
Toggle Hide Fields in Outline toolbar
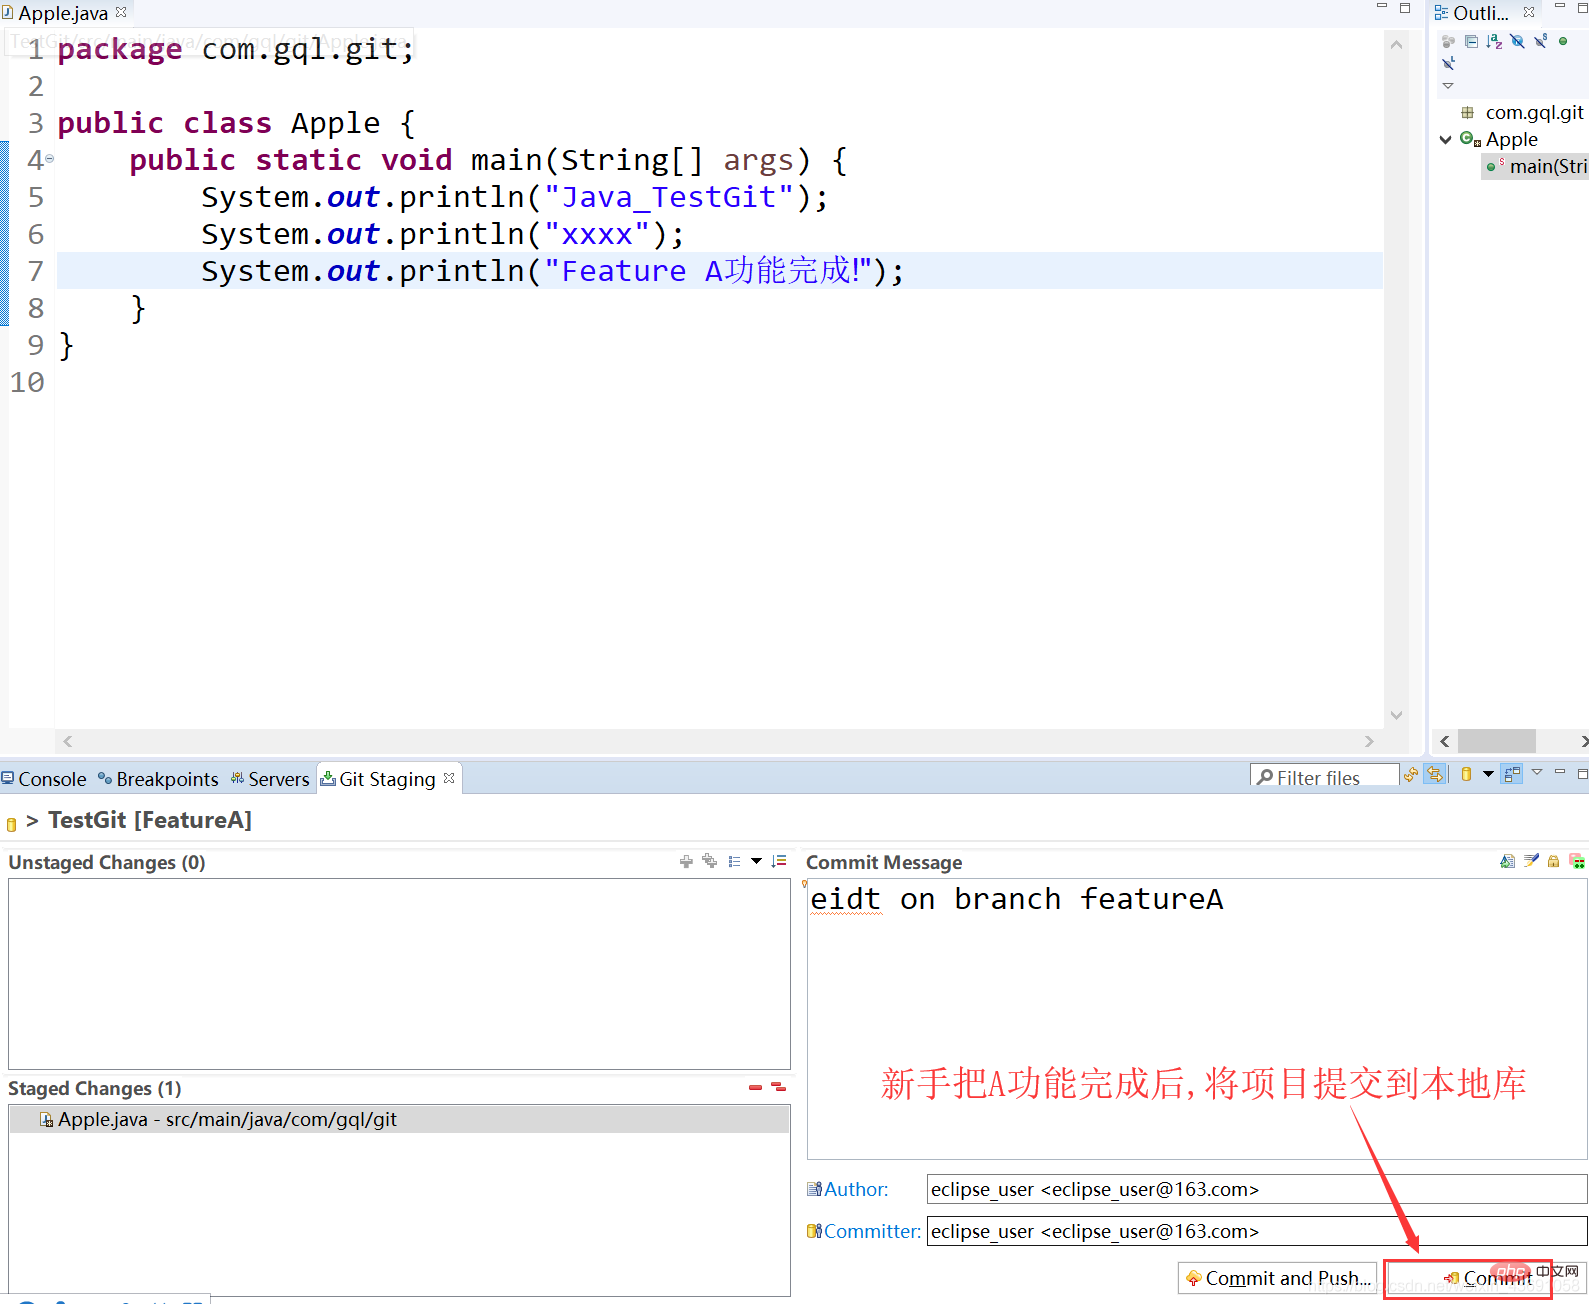(1518, 42)
